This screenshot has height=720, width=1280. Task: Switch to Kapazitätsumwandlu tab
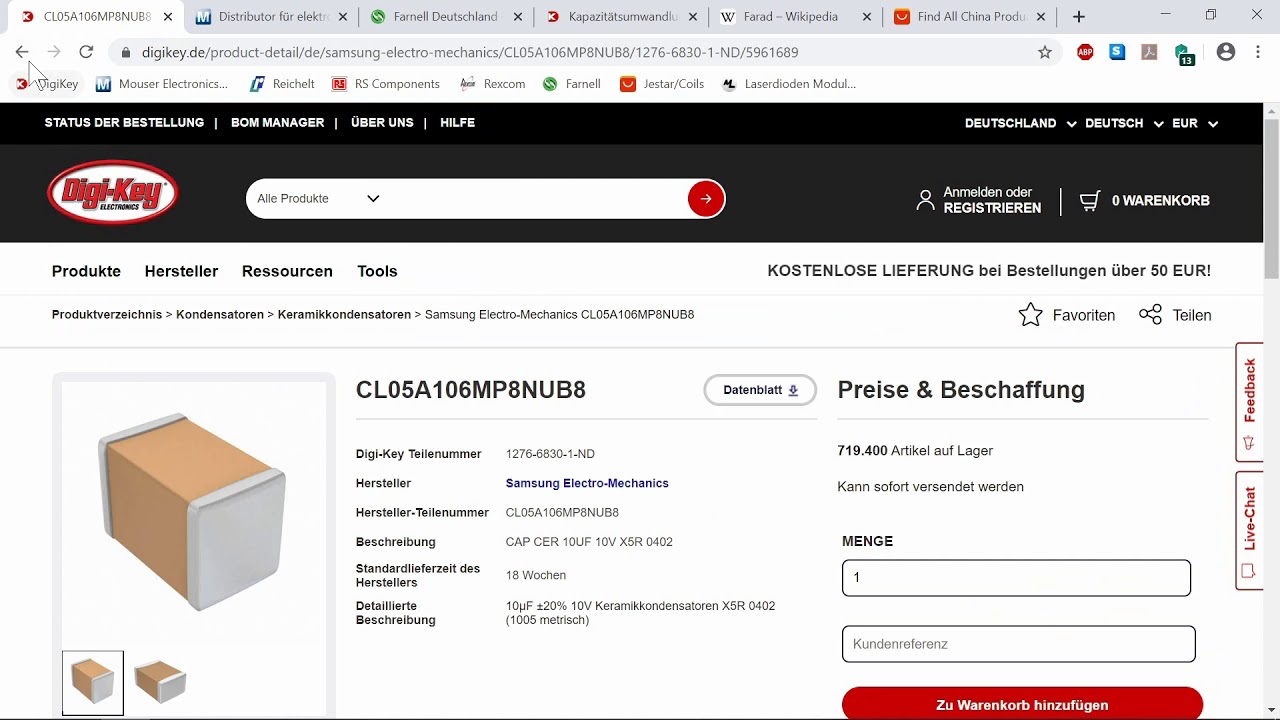[x=622, y=17]
